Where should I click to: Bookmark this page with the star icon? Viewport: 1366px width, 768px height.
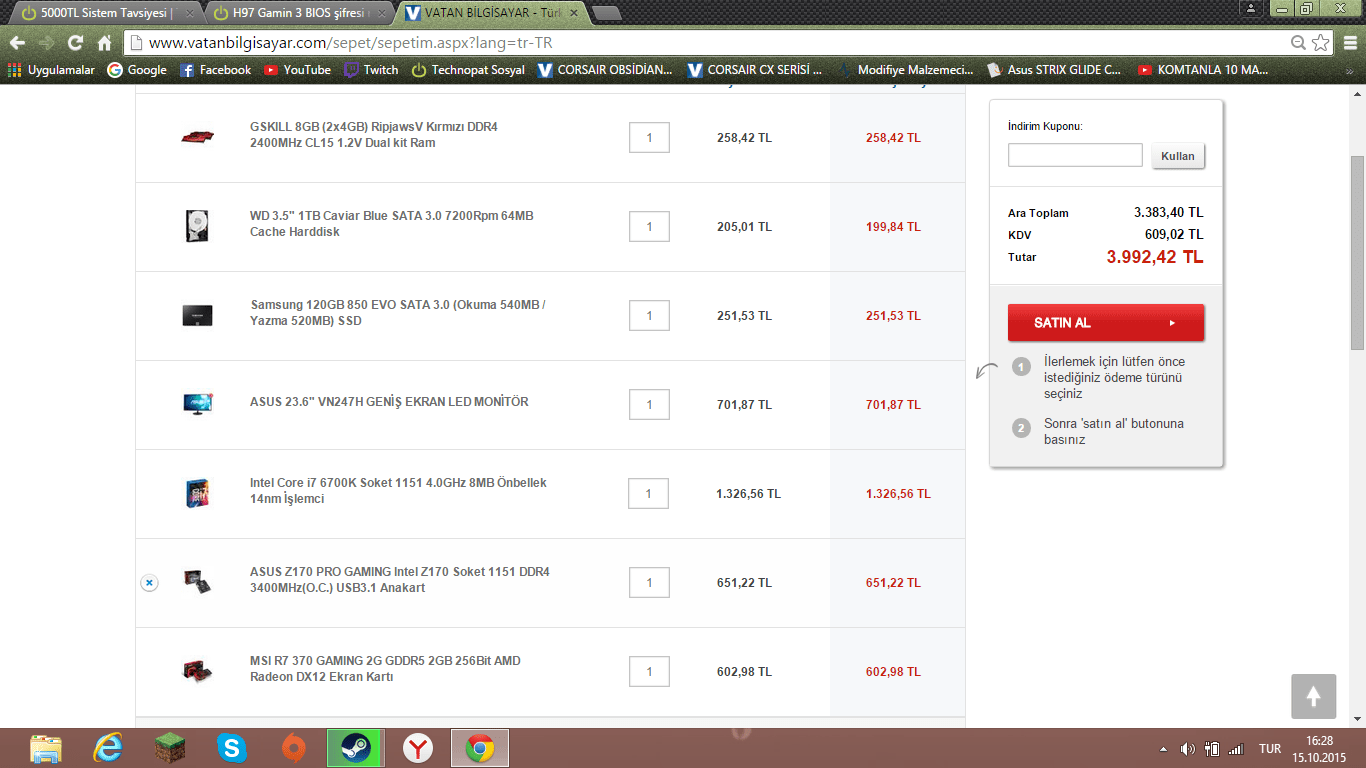tap(1320, 43)
